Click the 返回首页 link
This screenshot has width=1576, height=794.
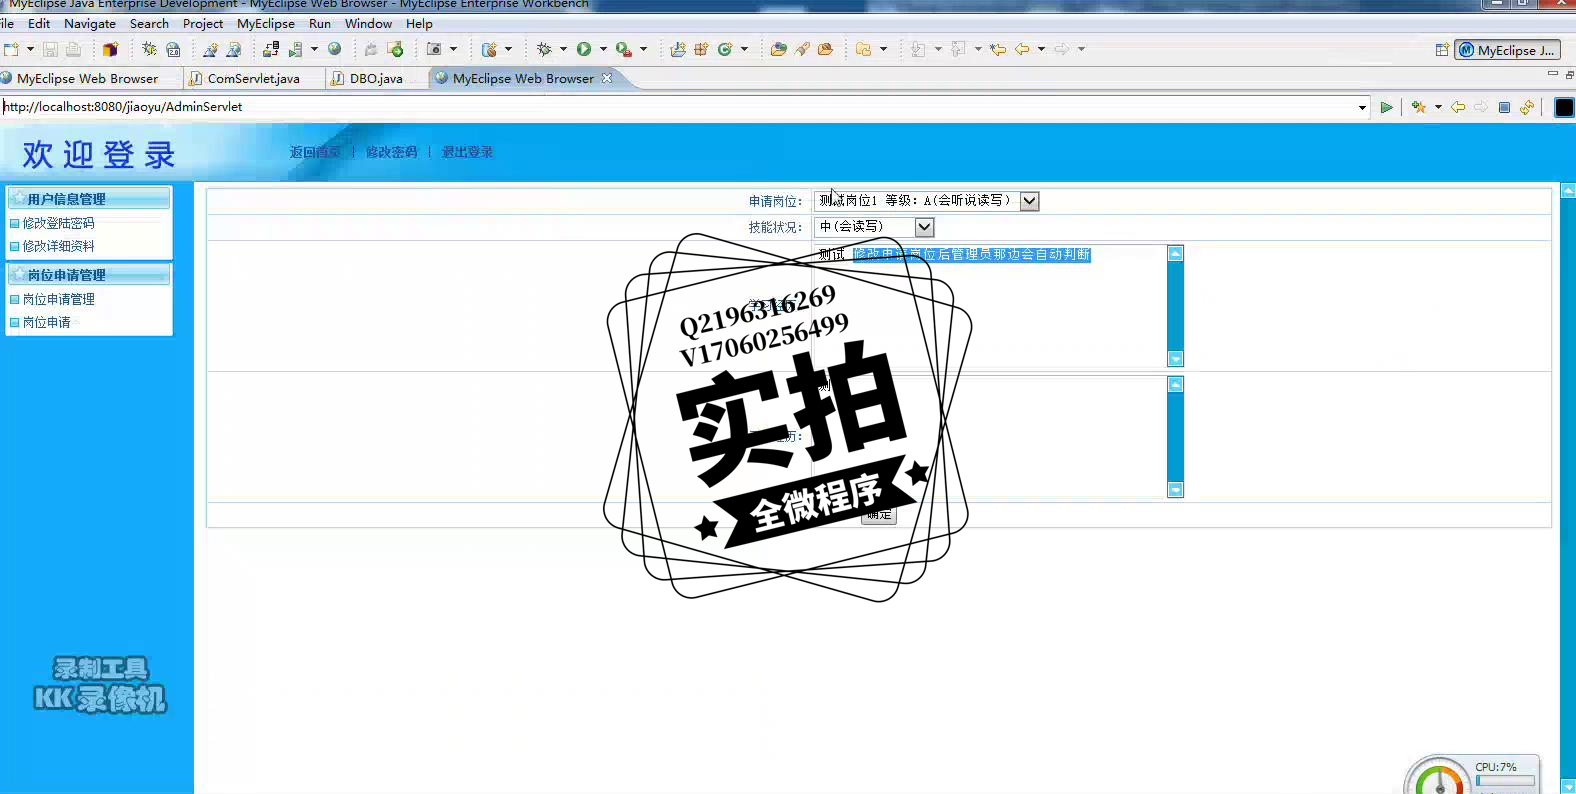(315, 152)
